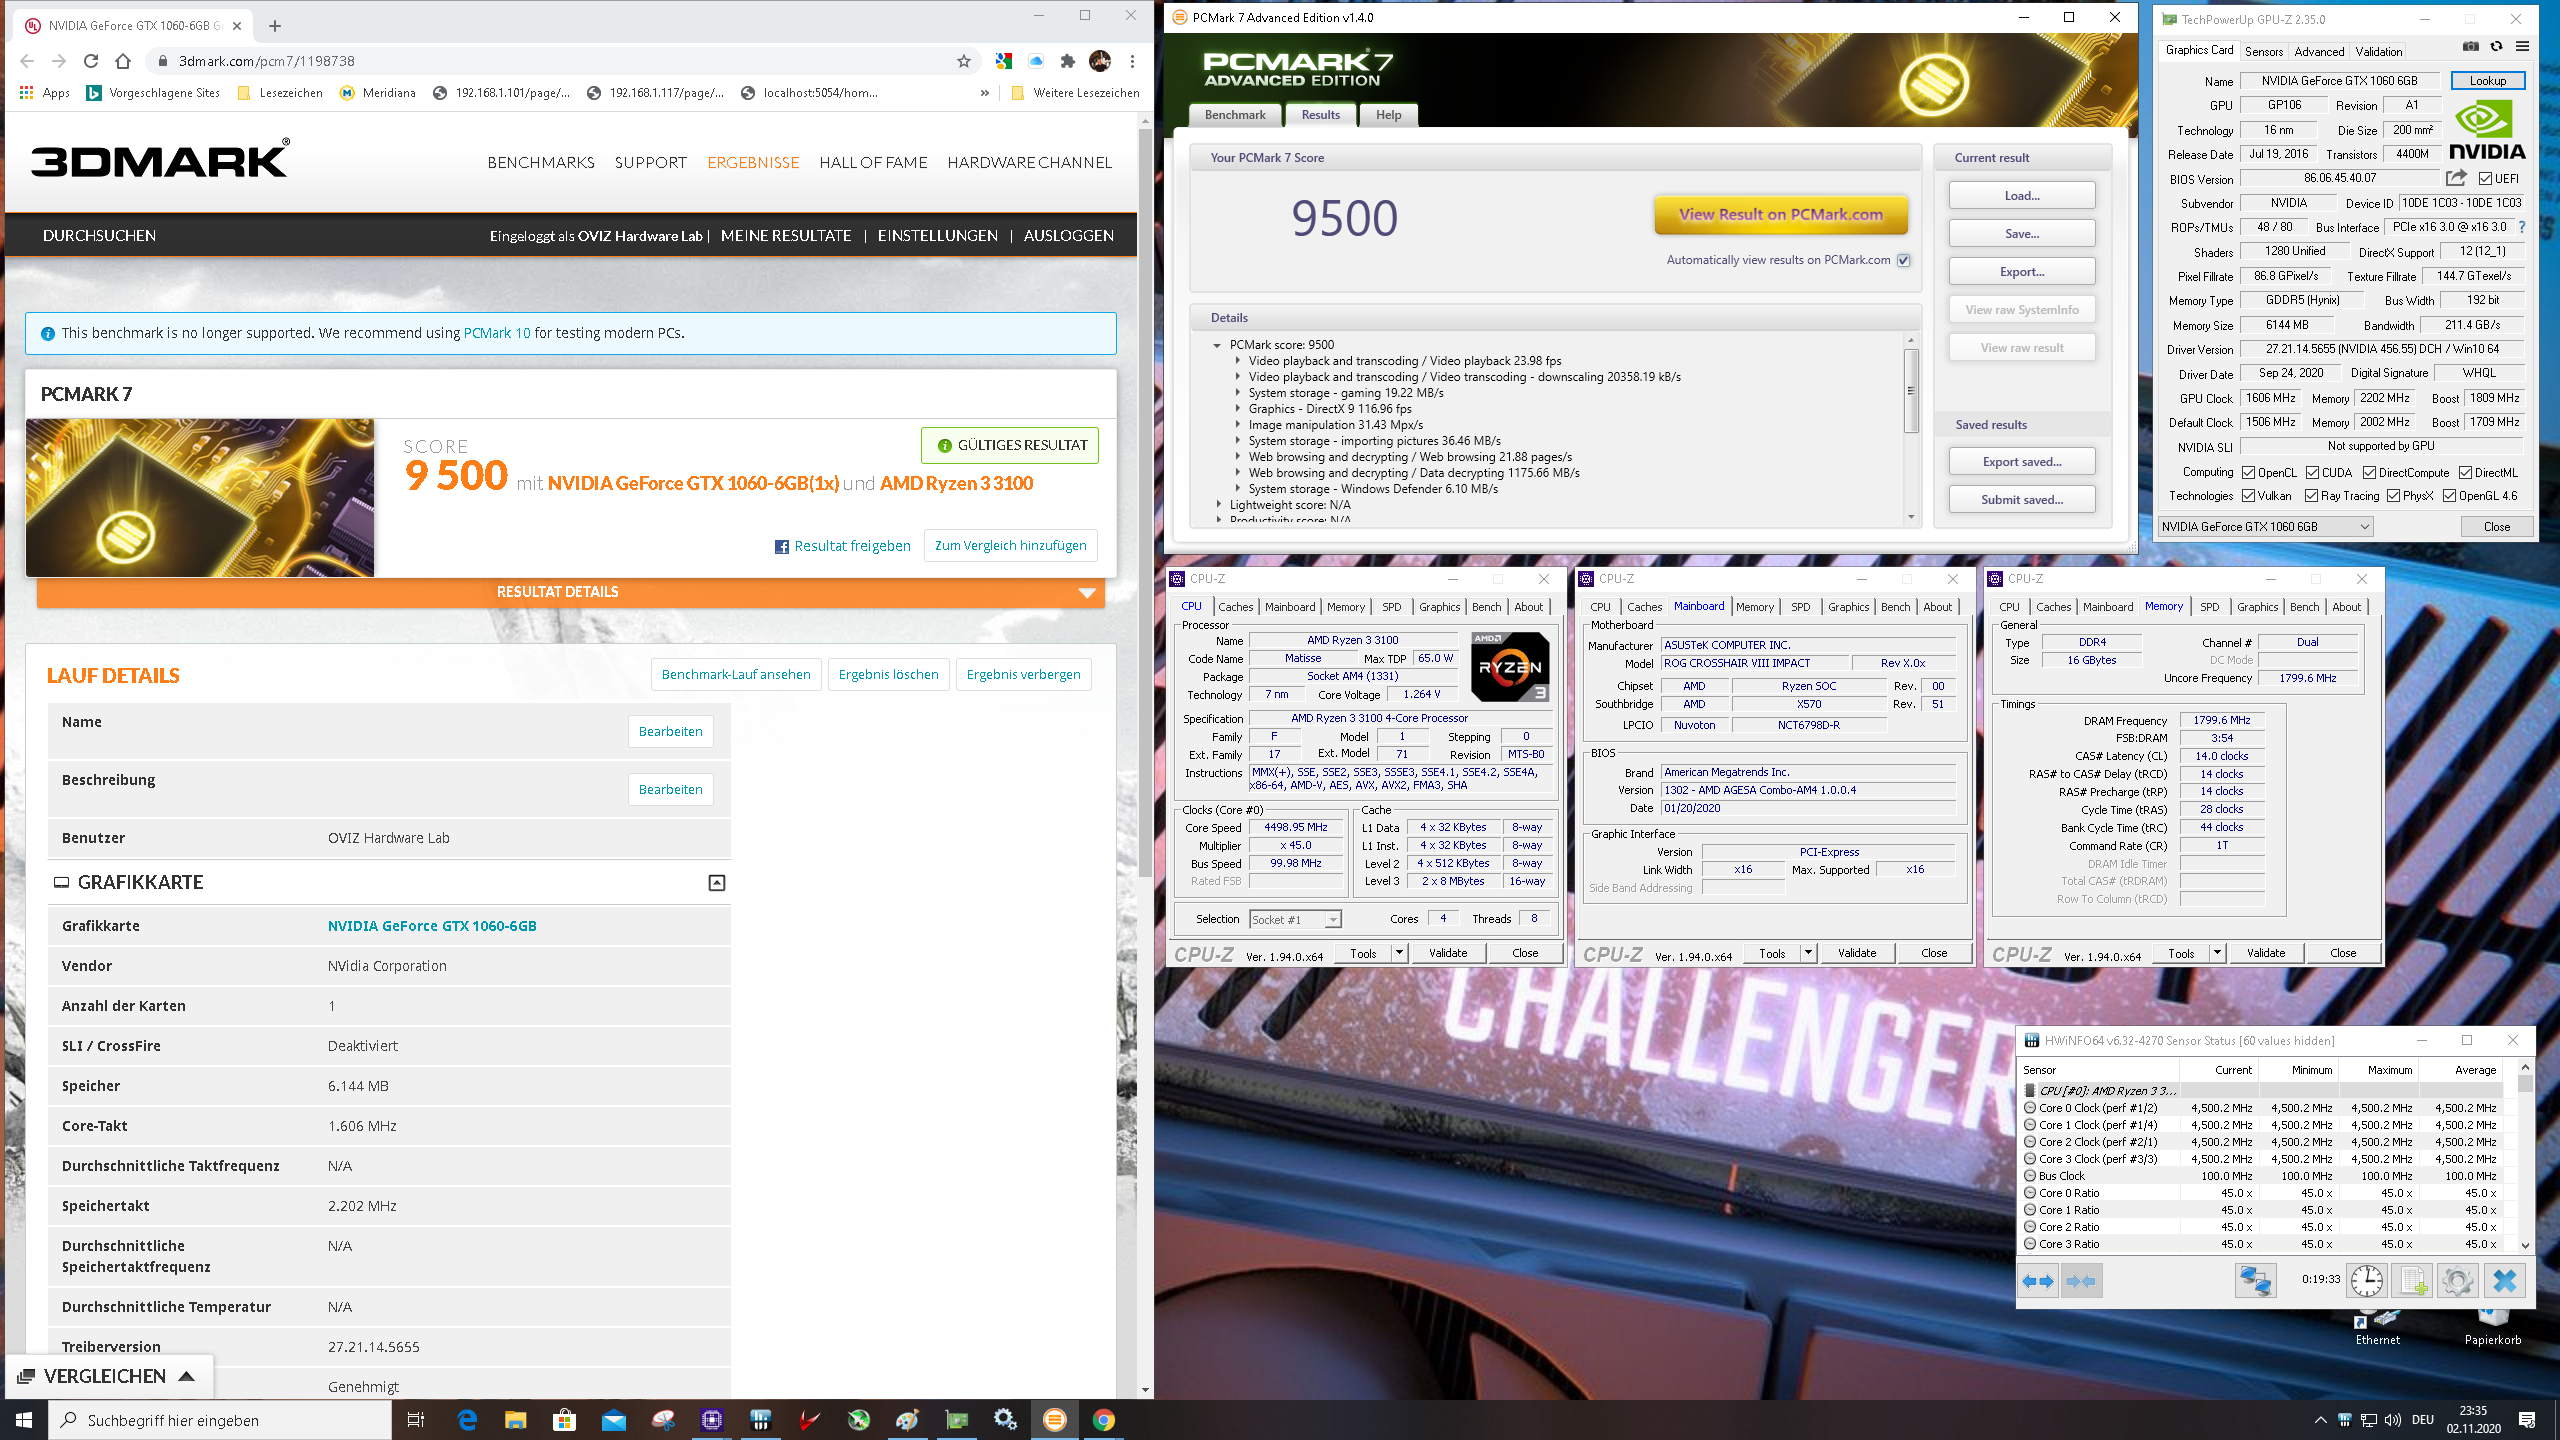
Task: Open GPU-Z hamburger menu
Action: pyautogui.click(x=2522, y=47)
